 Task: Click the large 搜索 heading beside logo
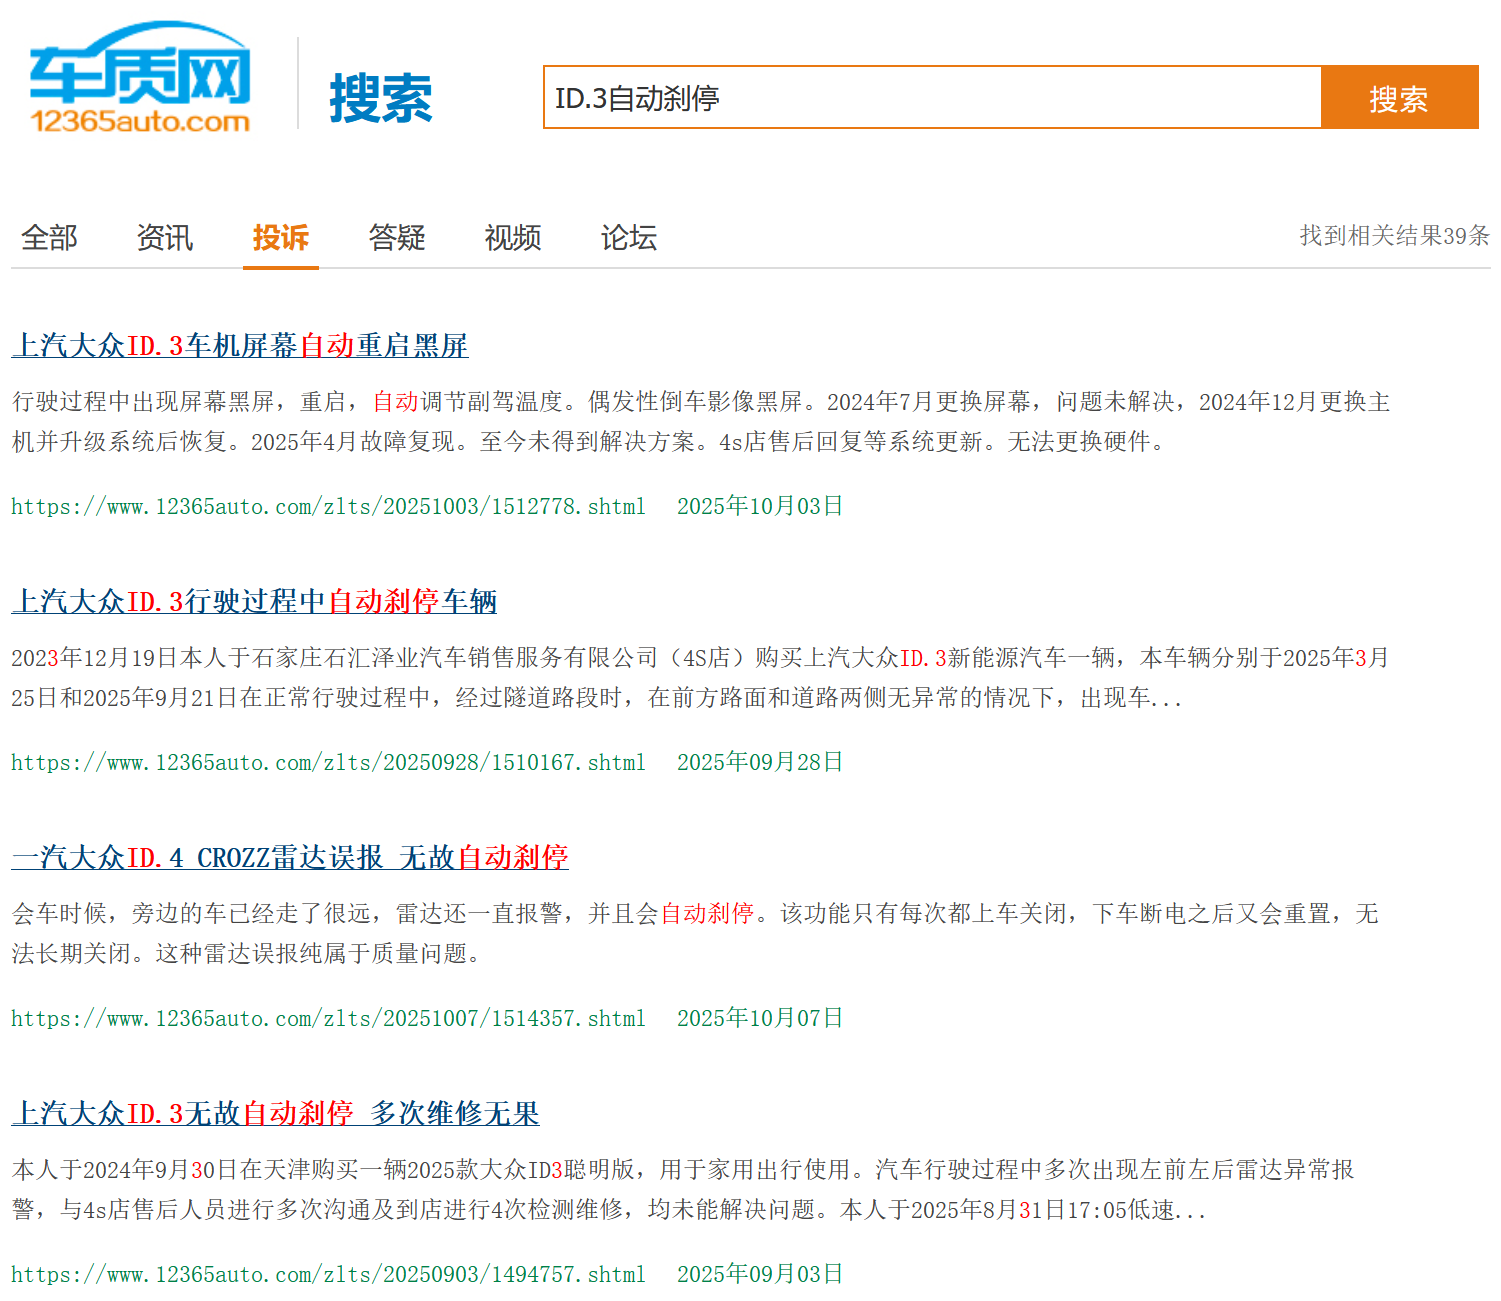point(381,99)
